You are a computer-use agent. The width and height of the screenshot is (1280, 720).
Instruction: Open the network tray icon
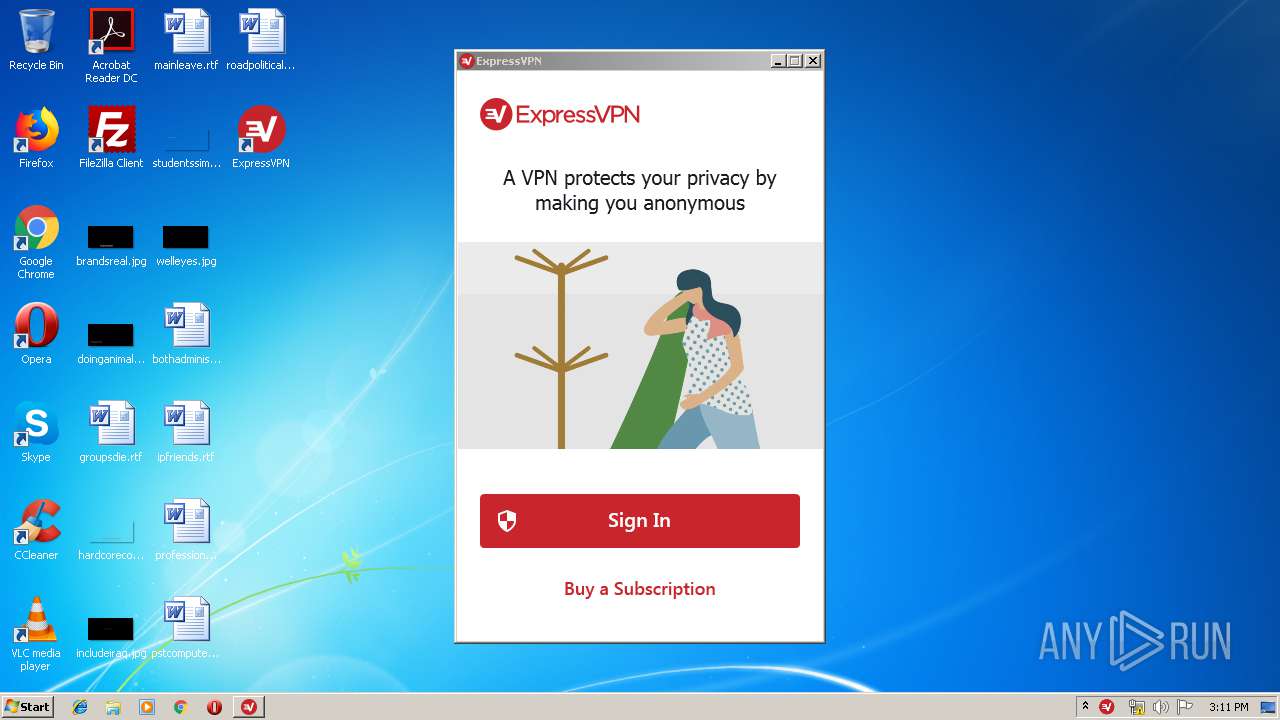click(x=1136, y=707)
